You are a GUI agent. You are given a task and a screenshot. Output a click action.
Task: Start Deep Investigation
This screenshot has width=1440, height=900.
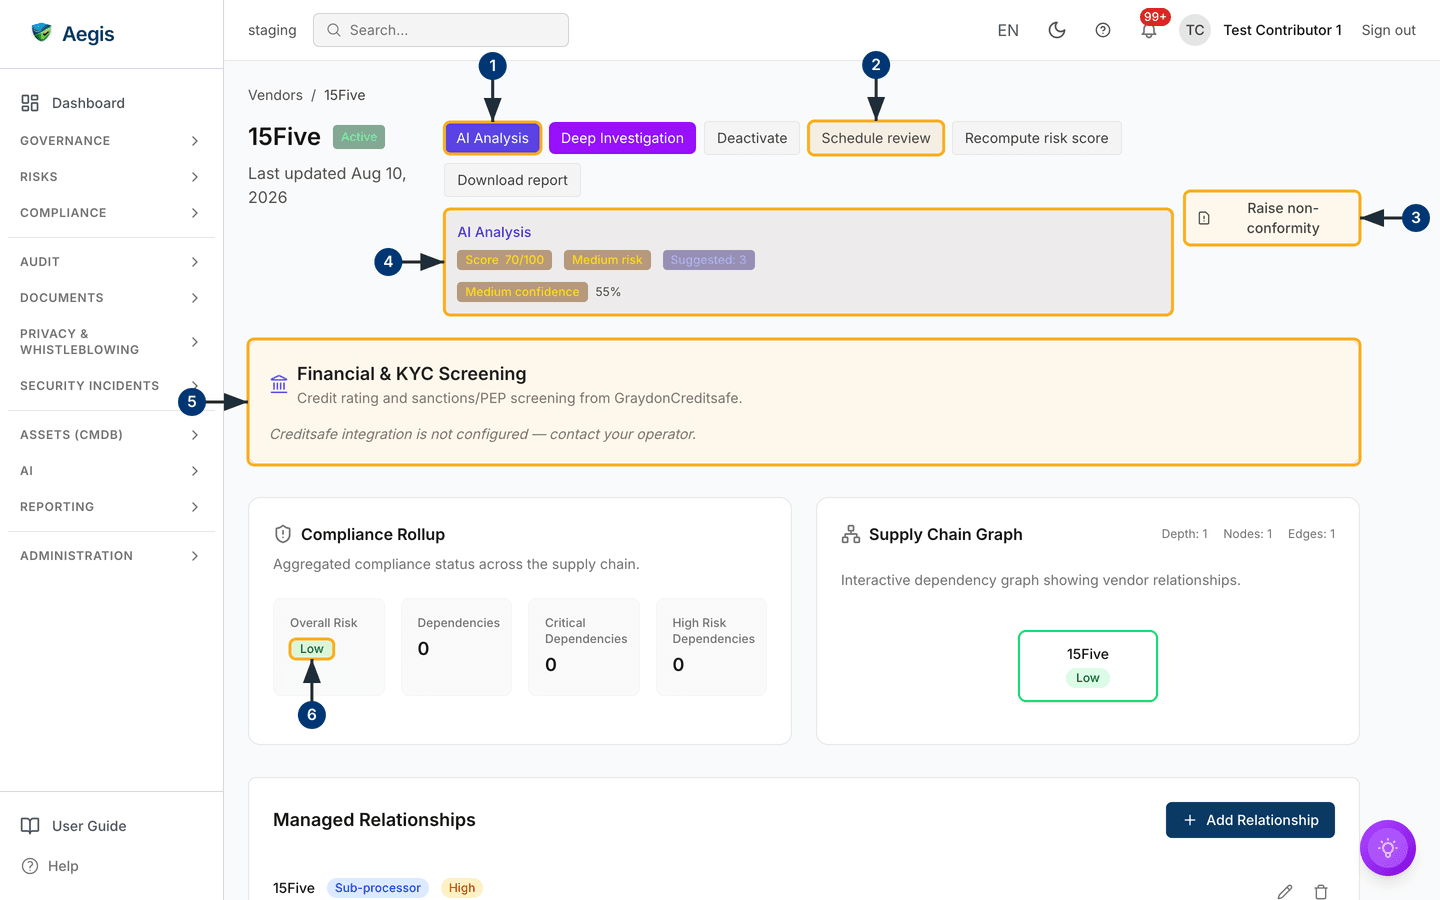(x=622, y=138)
